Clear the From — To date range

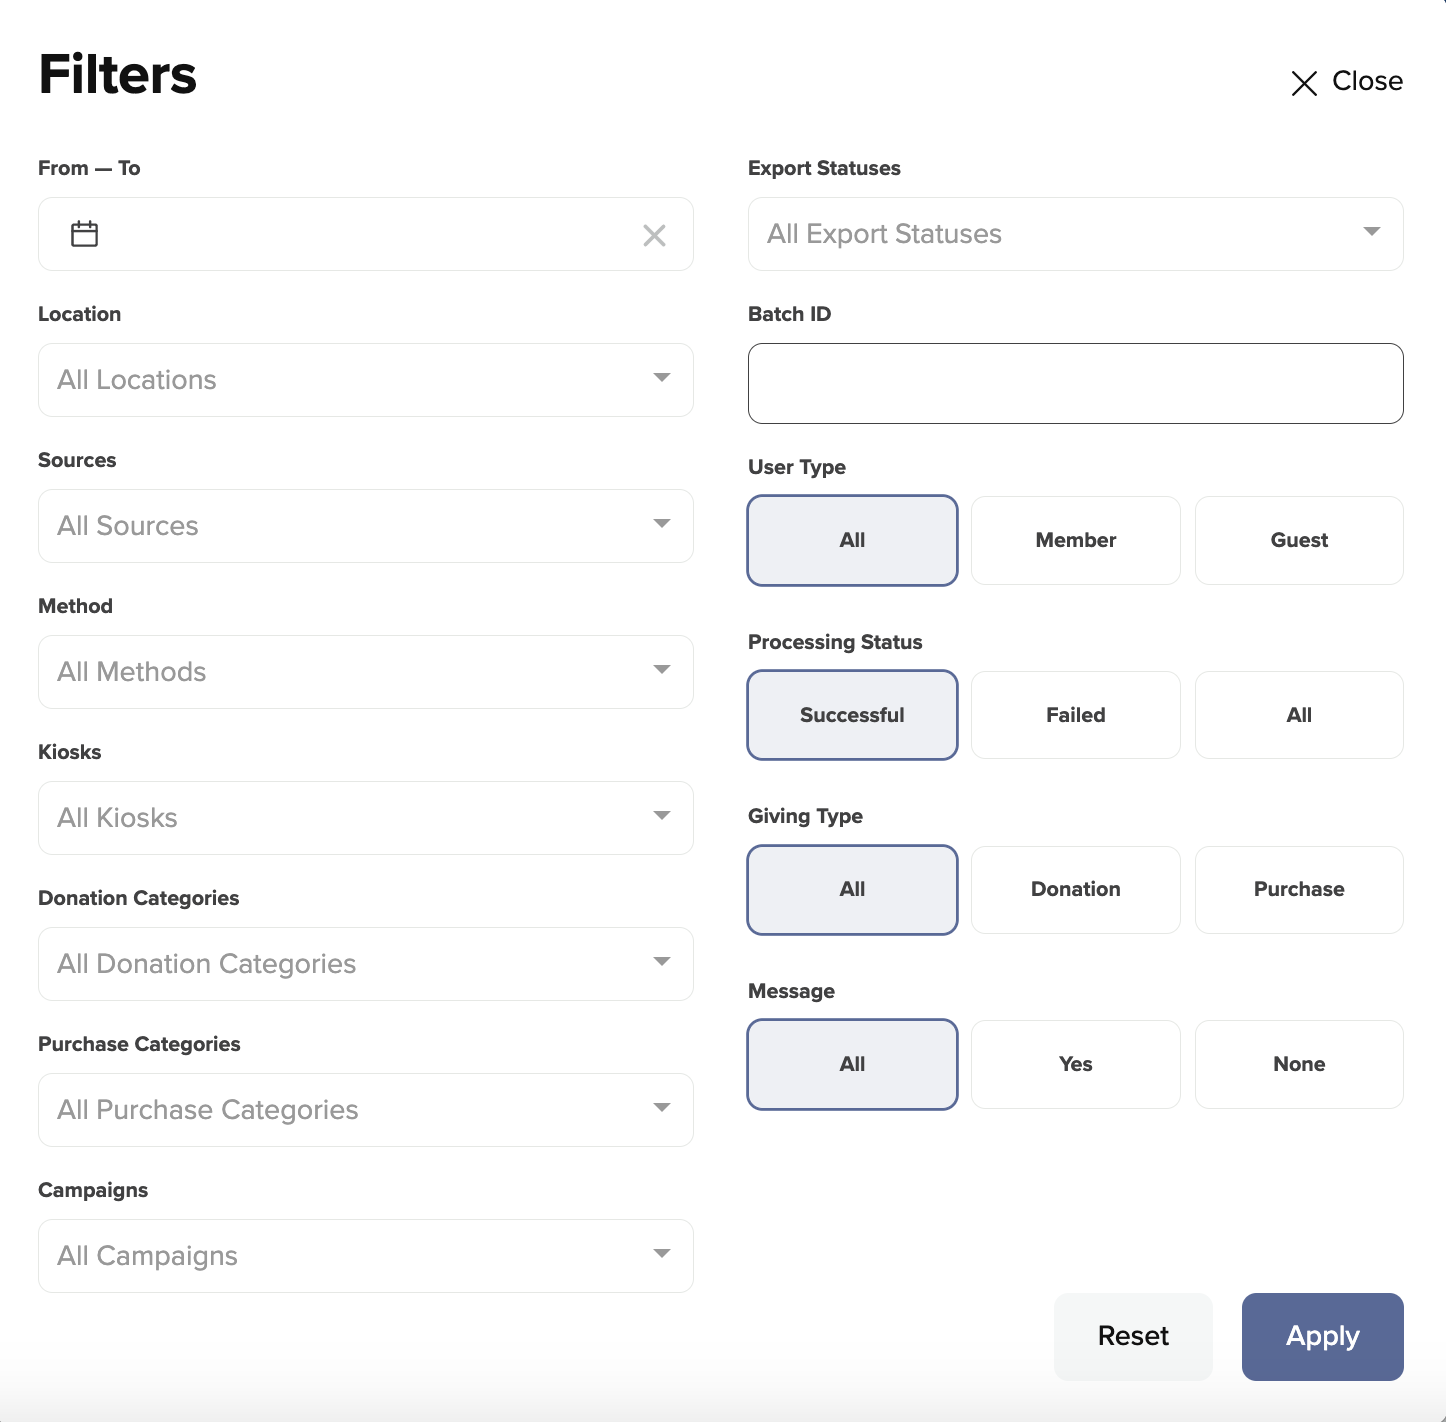654,236
